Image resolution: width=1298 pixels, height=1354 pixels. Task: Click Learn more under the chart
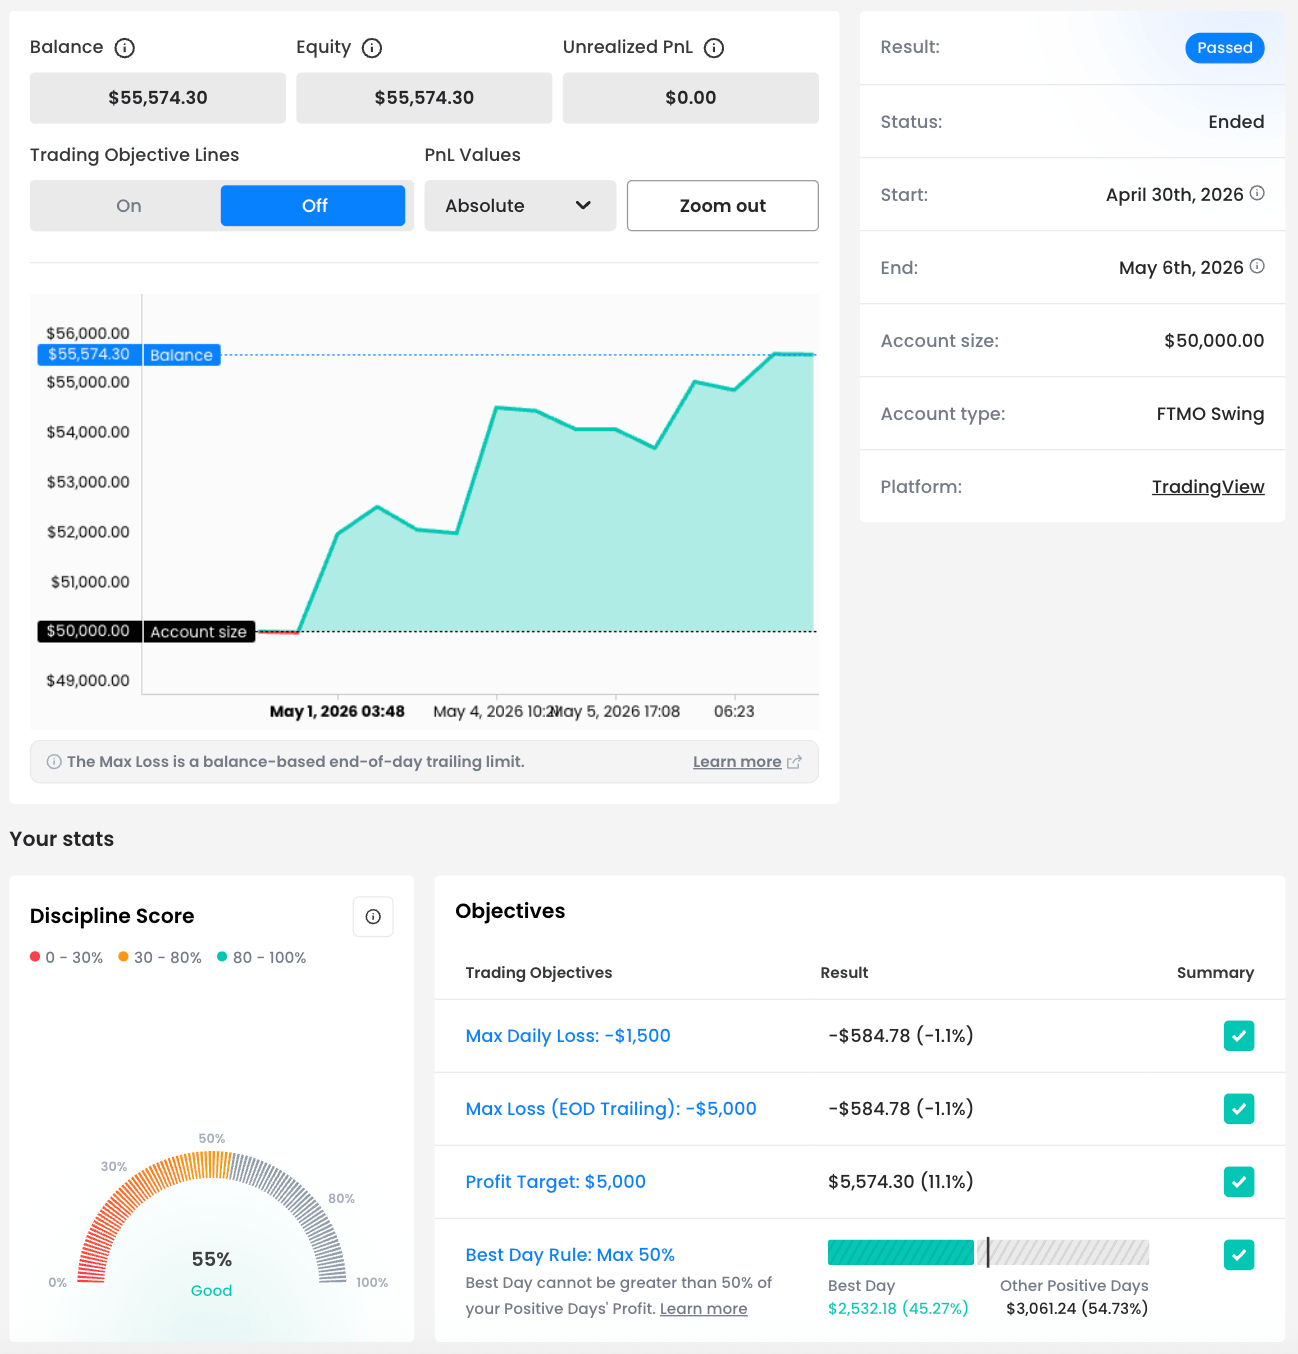[737, 762]
